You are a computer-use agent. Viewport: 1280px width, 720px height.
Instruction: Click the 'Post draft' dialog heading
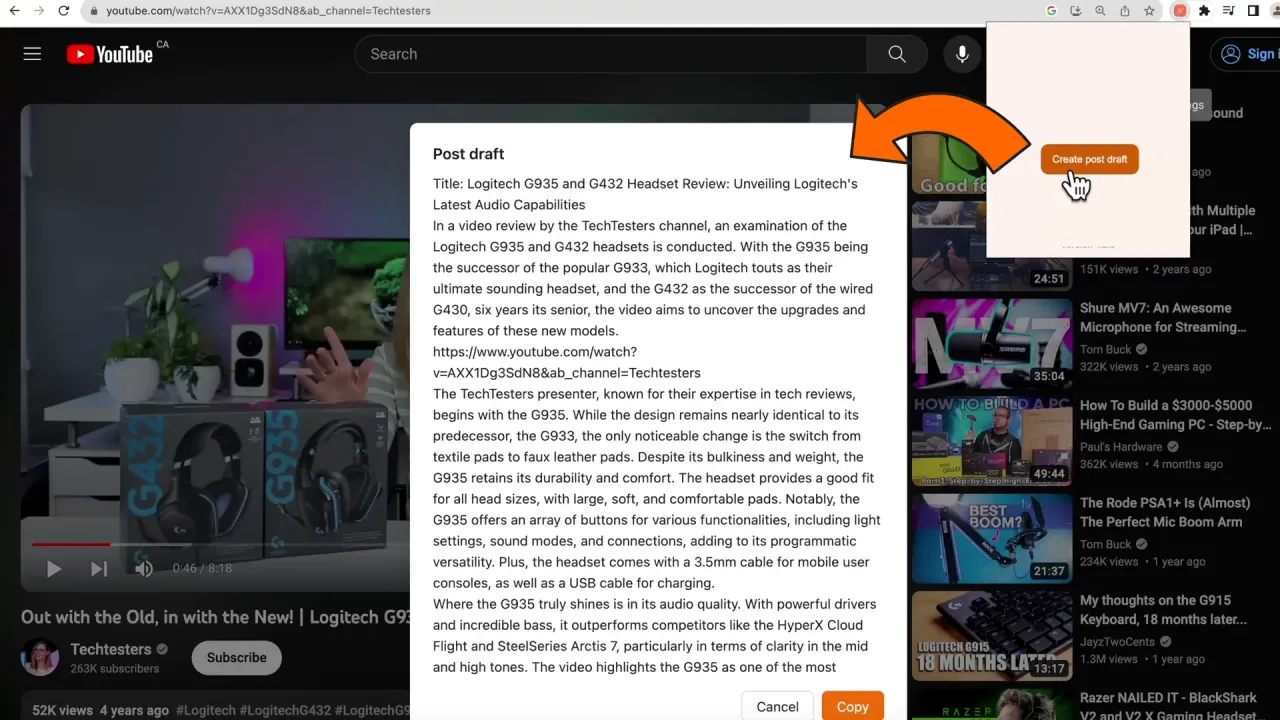468,154
